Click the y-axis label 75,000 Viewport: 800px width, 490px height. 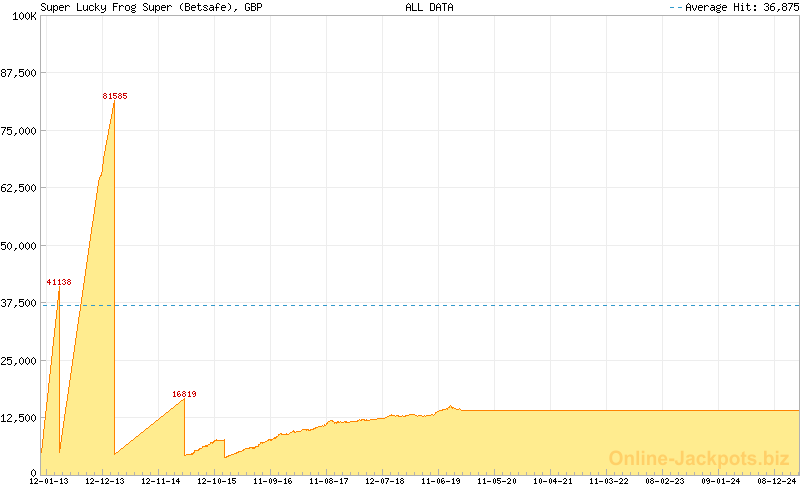19,131
